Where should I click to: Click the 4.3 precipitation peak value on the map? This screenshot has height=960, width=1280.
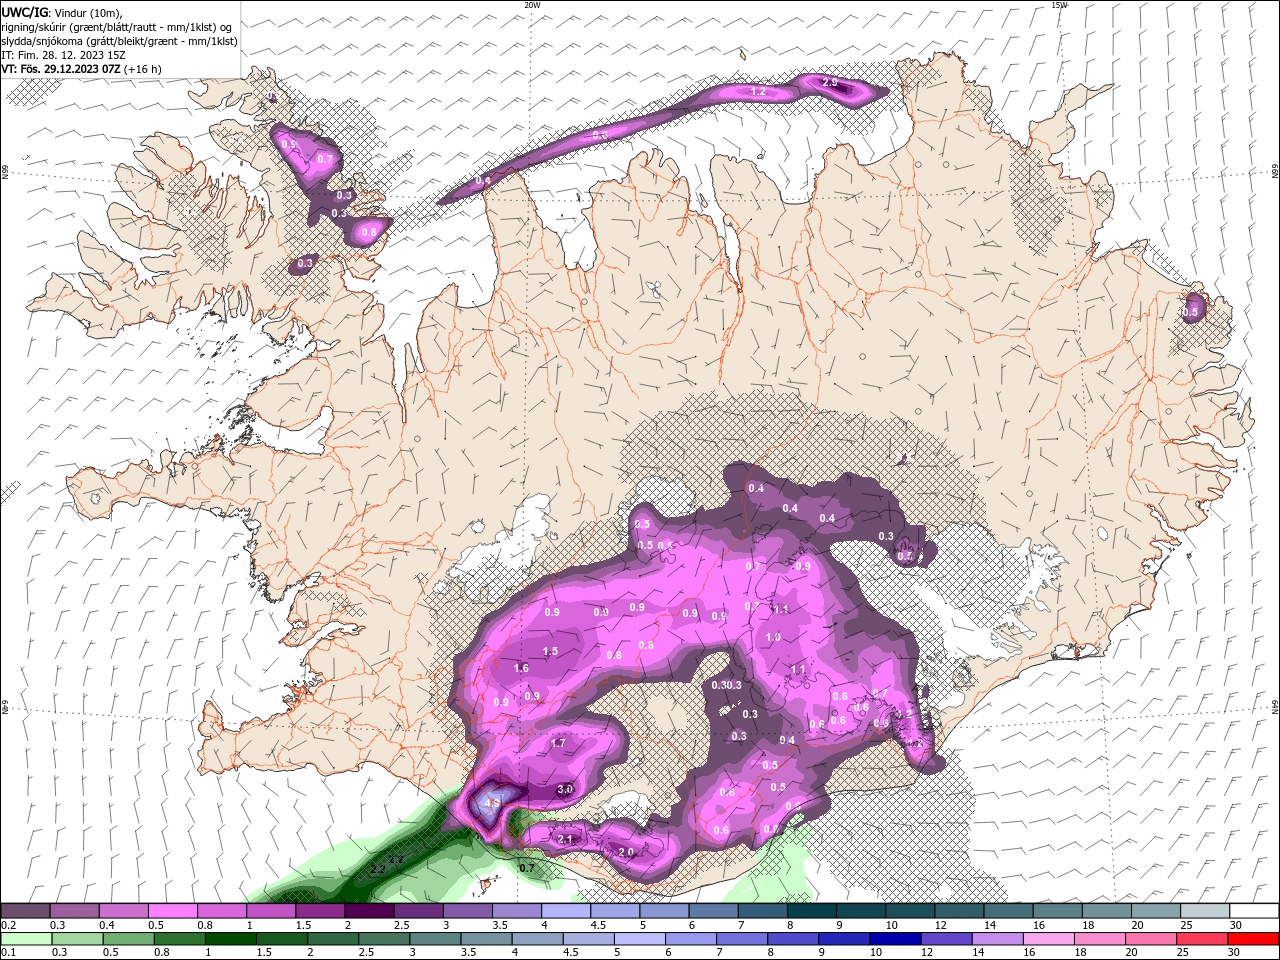pos(491,801)
